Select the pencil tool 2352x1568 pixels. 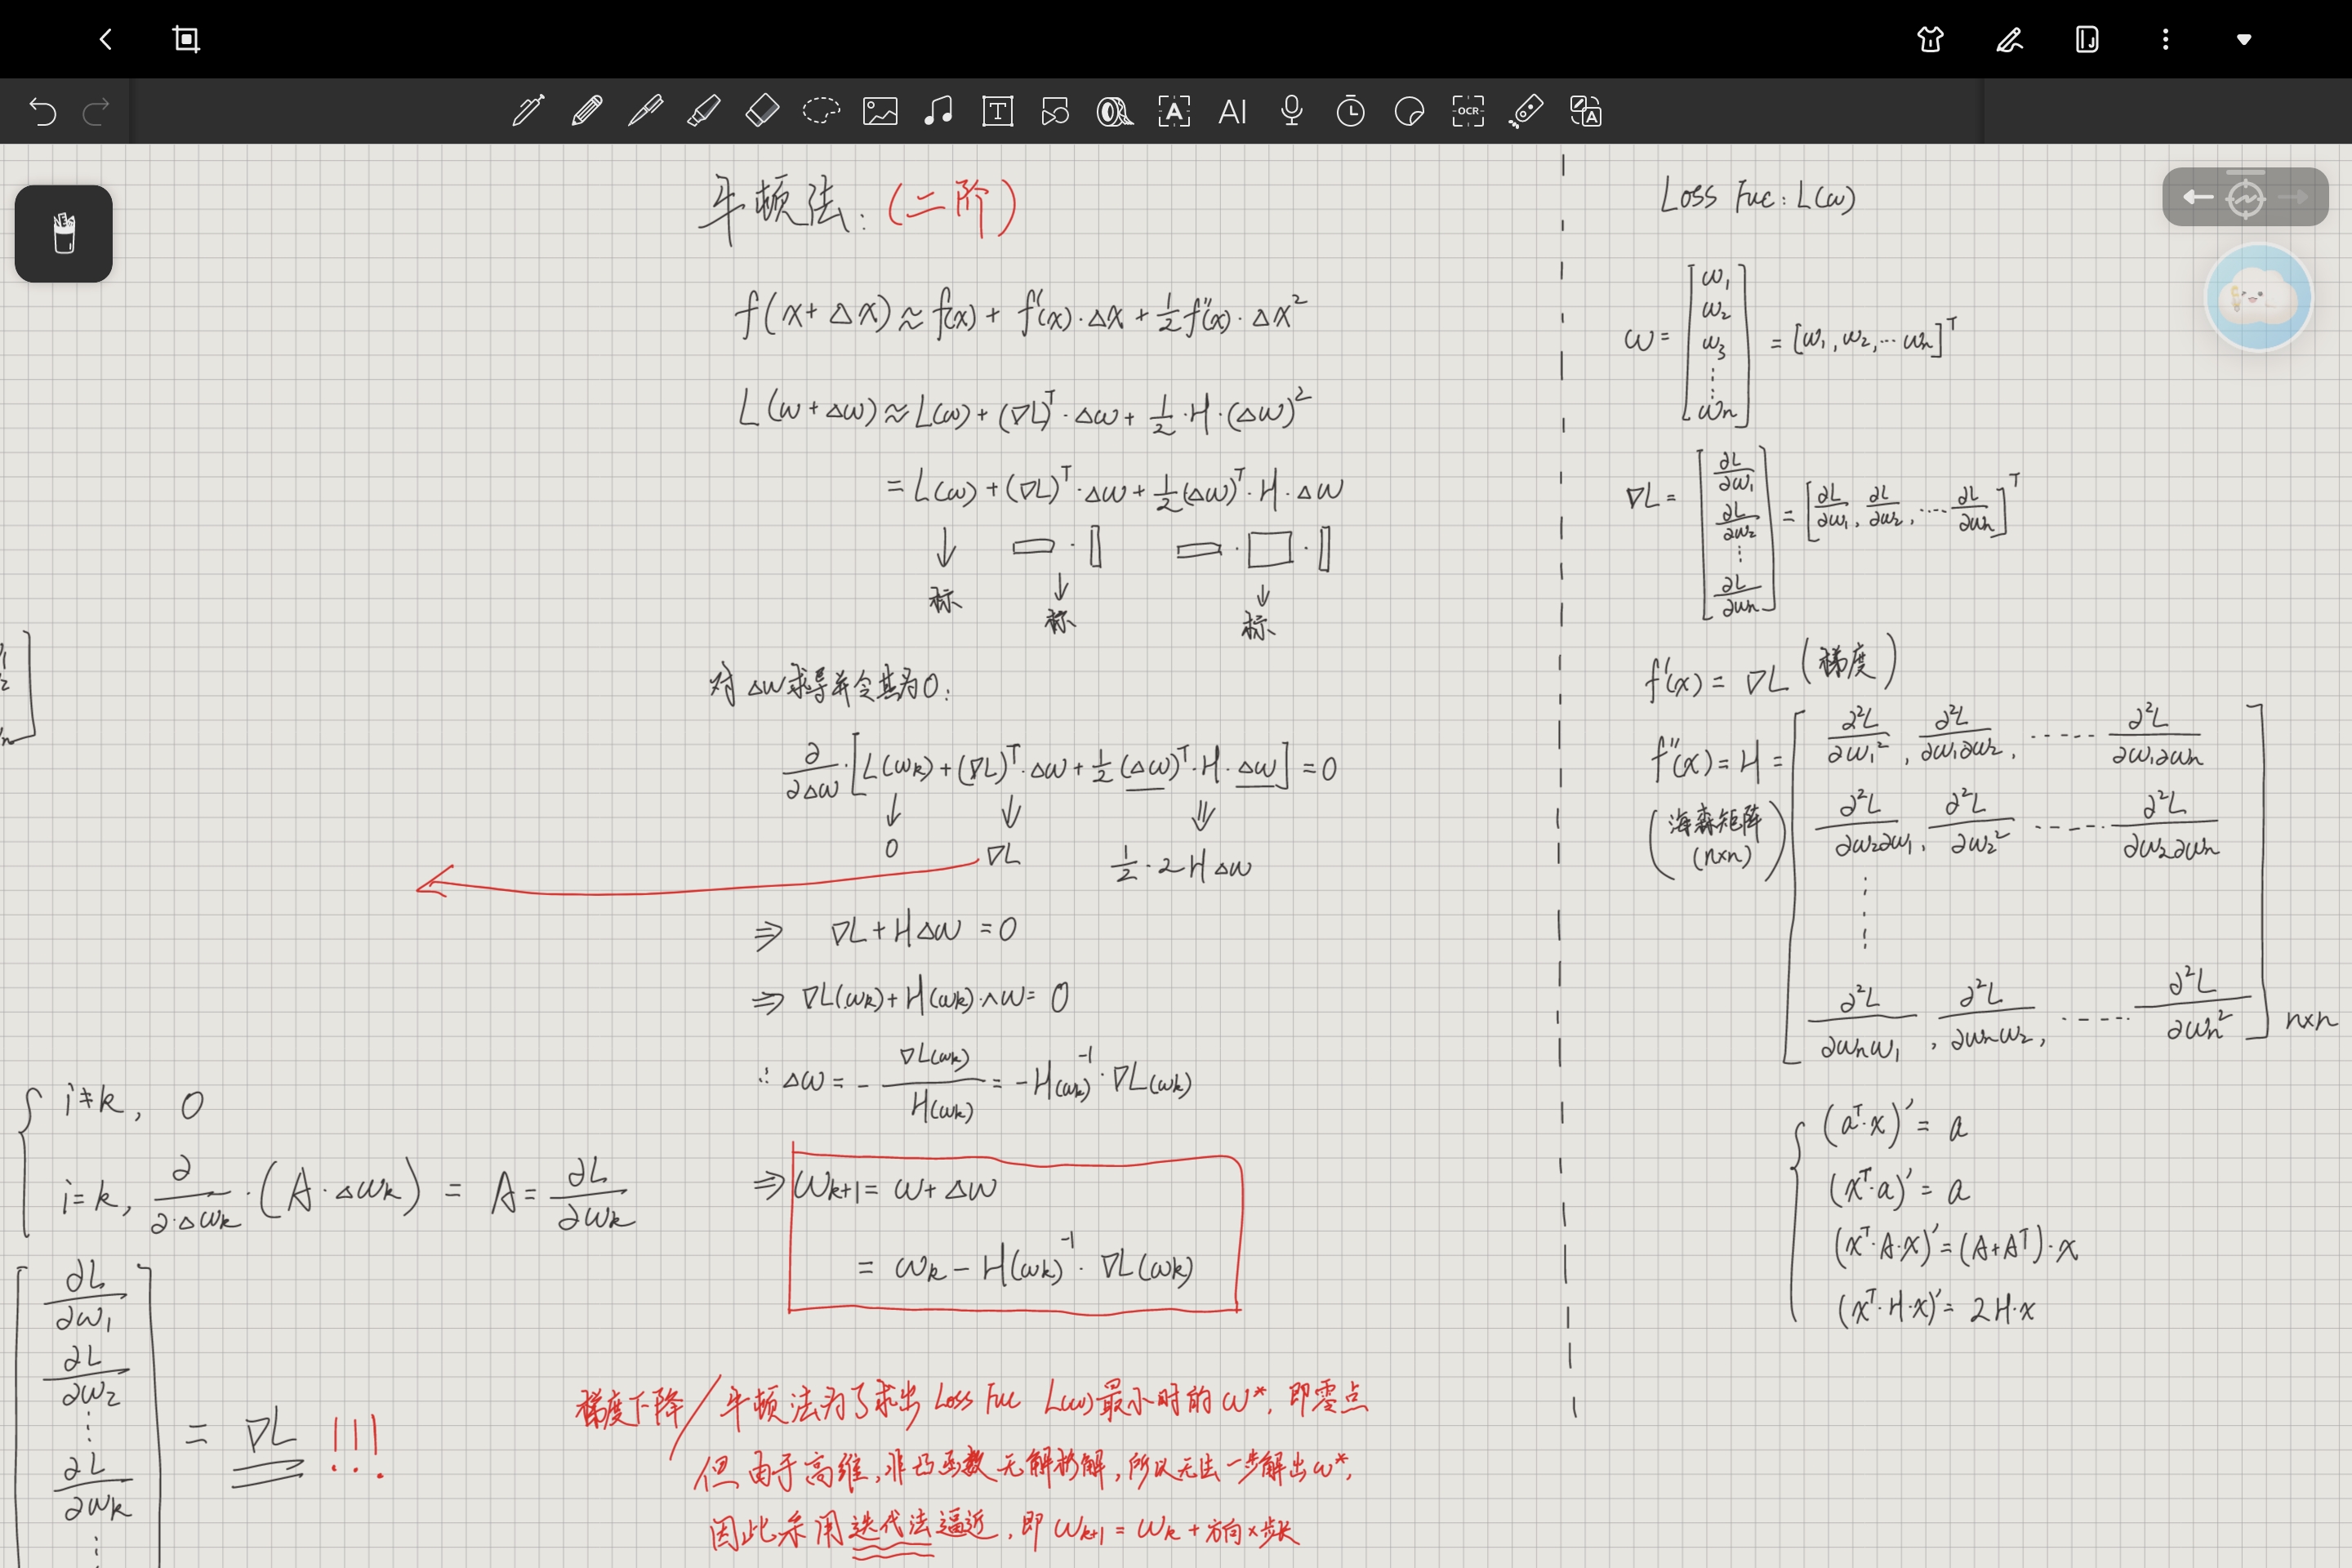click(587, 111)
